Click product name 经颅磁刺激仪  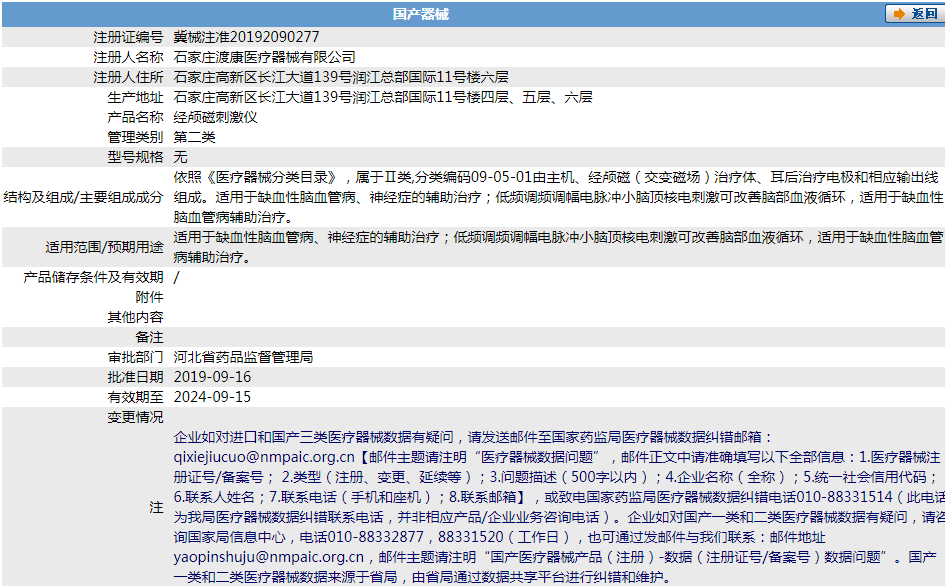[x=215, y=117]
